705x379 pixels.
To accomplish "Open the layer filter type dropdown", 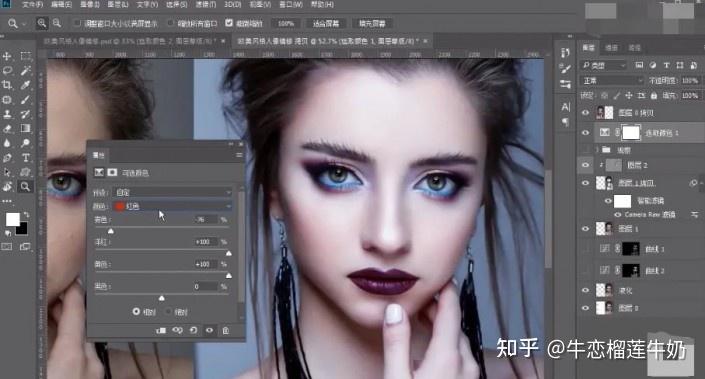I will click(603, 65).
